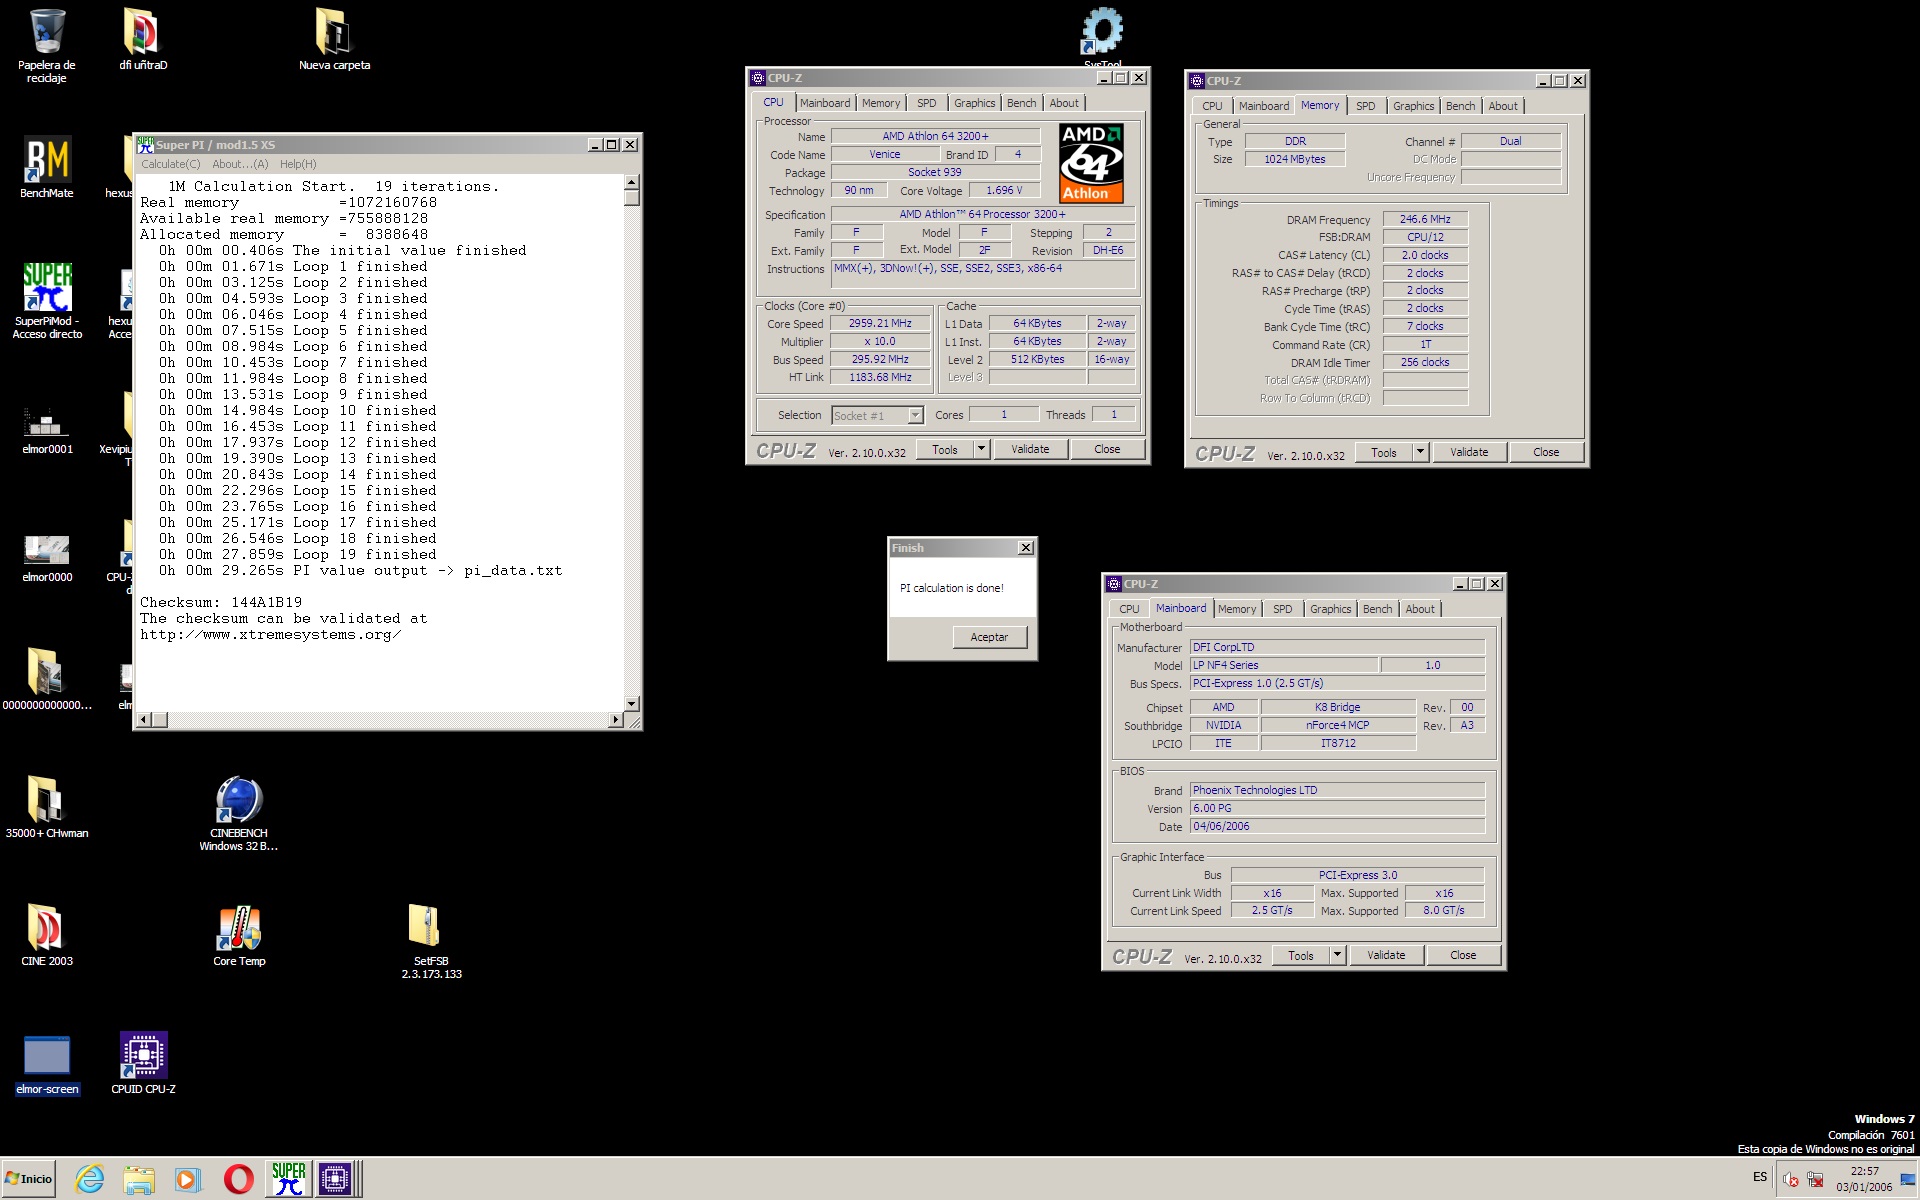This screenshot has height=1200, width=1920.
Task: Expand Tools dropdown arrow in Mainboard tab window
Action: (1337, 955)
